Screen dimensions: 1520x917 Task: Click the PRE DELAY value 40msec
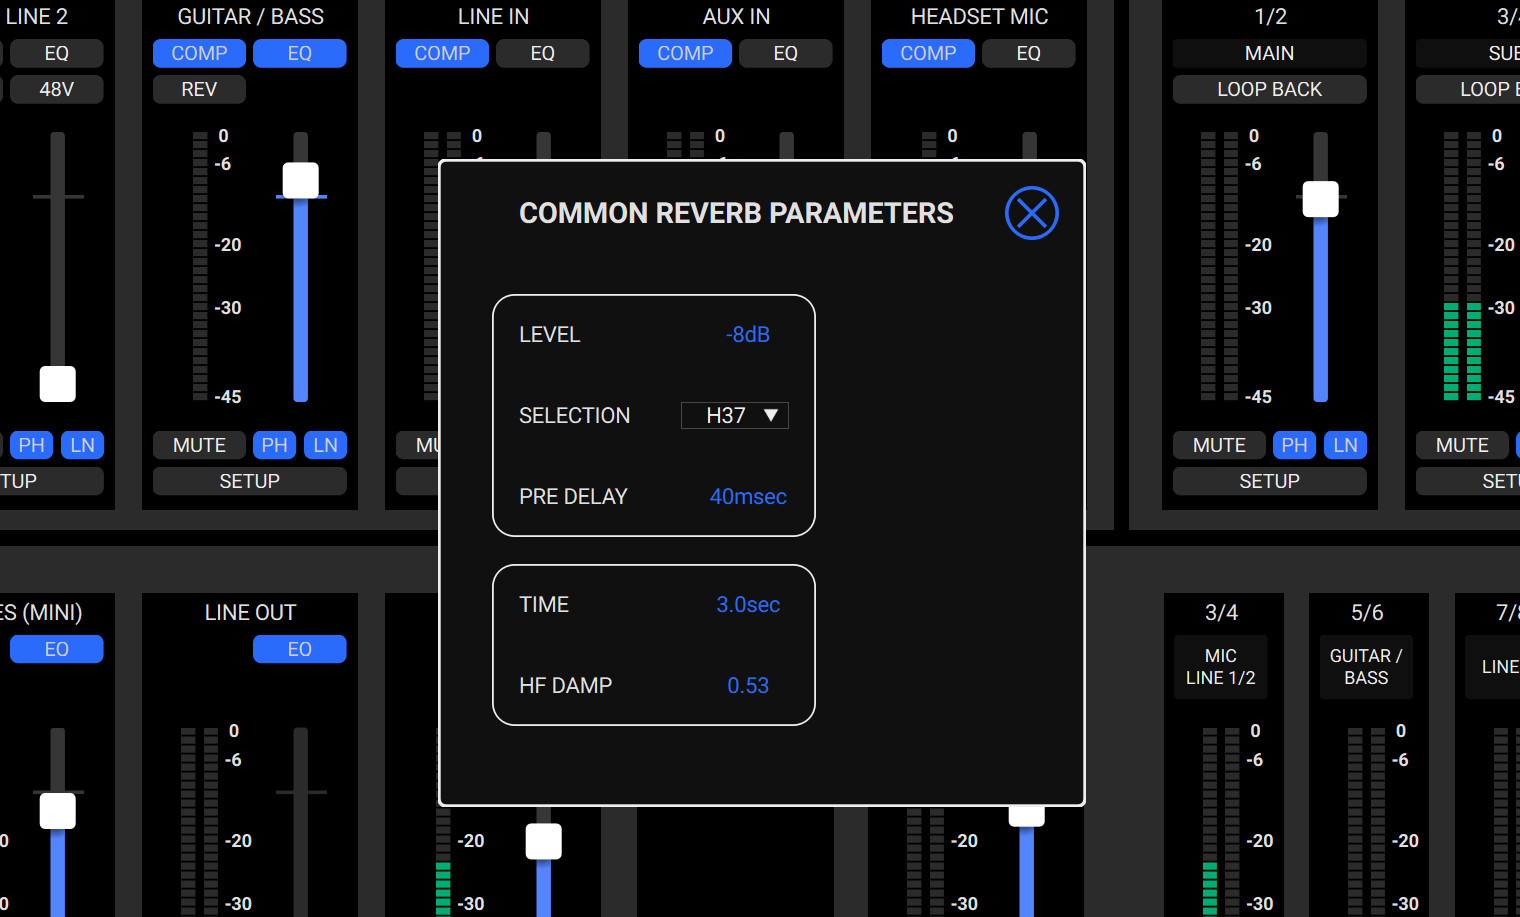coord(747,497)
